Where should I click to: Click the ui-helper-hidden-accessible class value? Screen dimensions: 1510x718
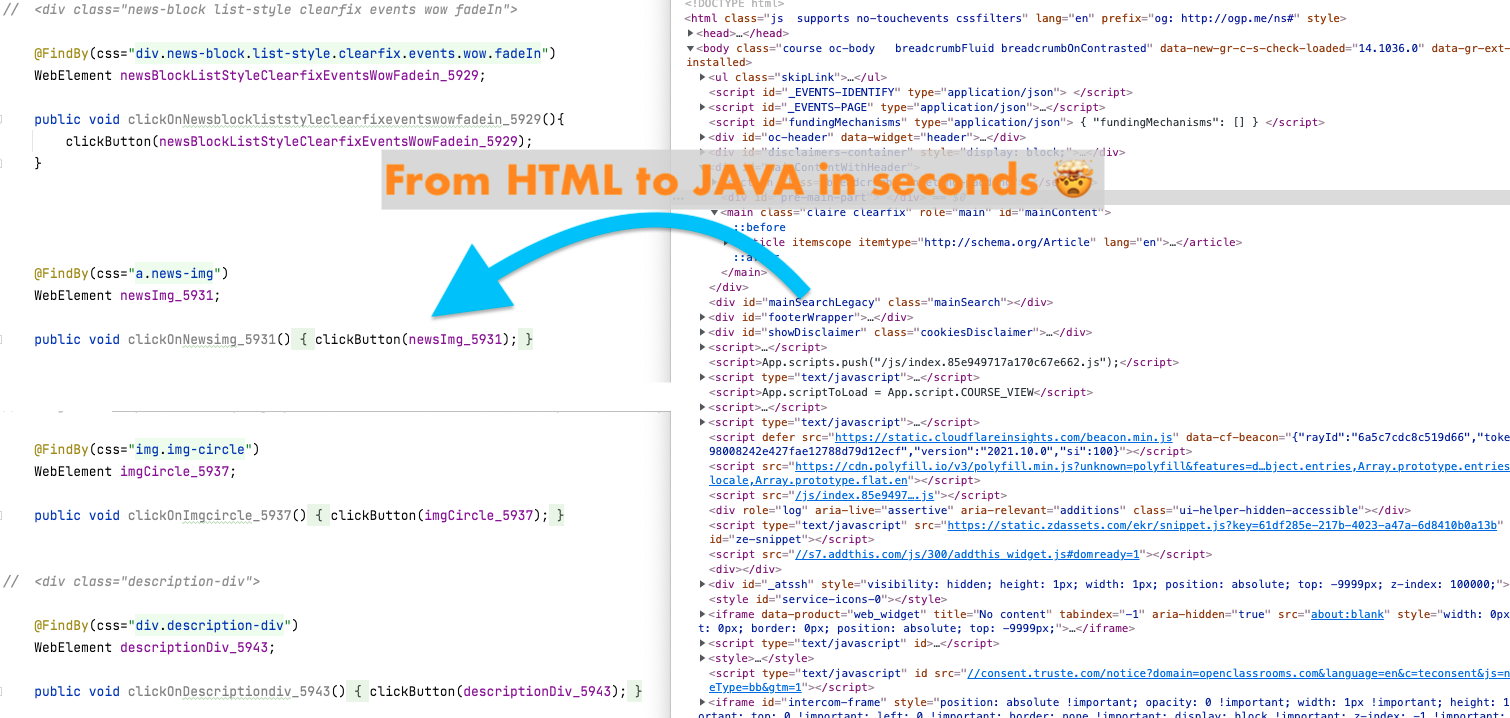coord(1271,510)
